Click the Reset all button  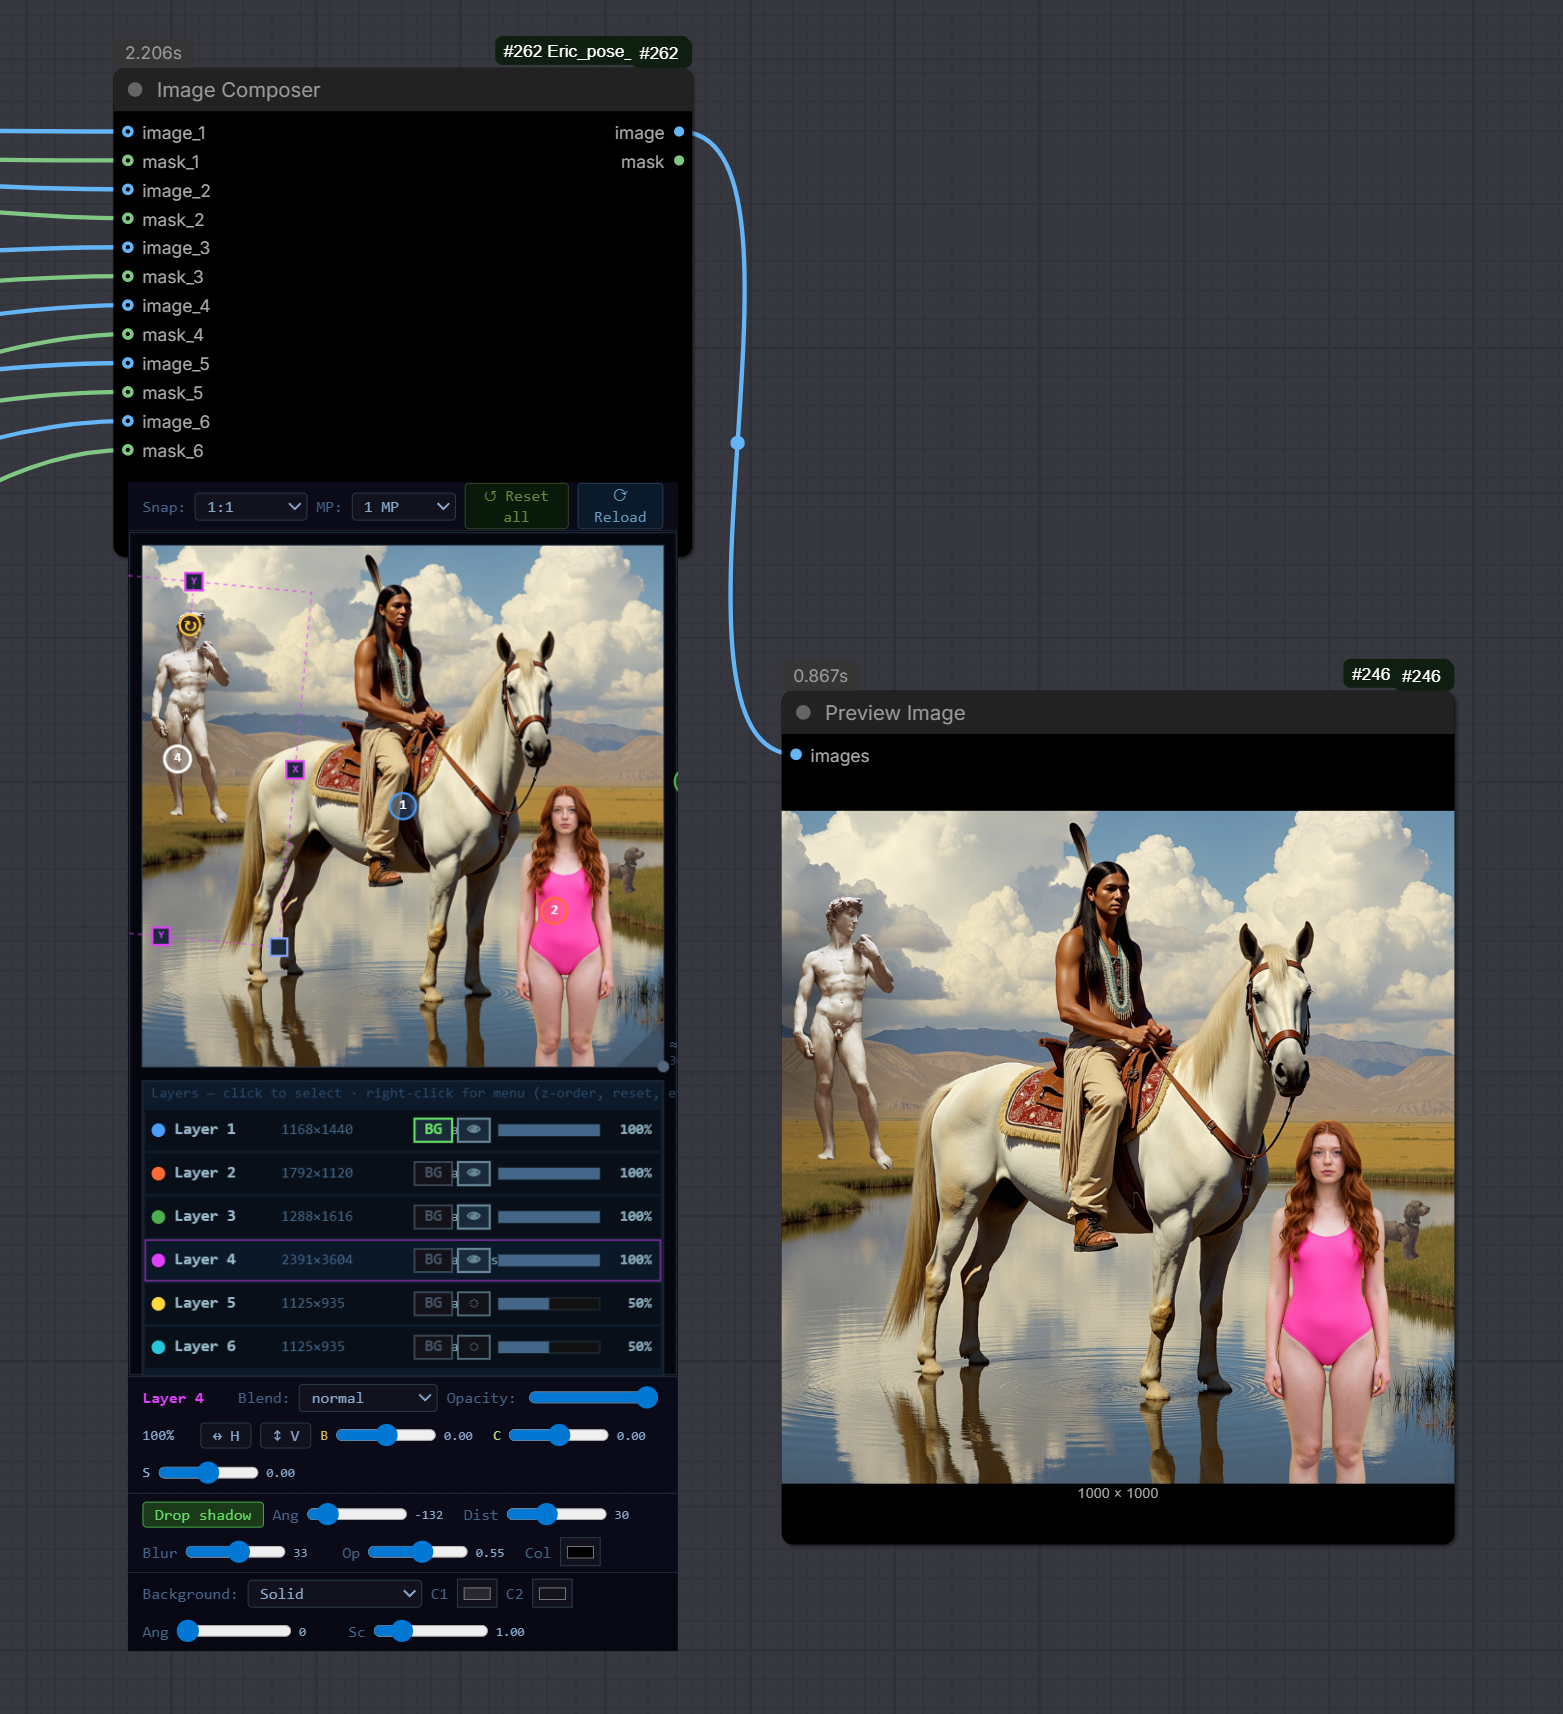click(x=517, y=507)
